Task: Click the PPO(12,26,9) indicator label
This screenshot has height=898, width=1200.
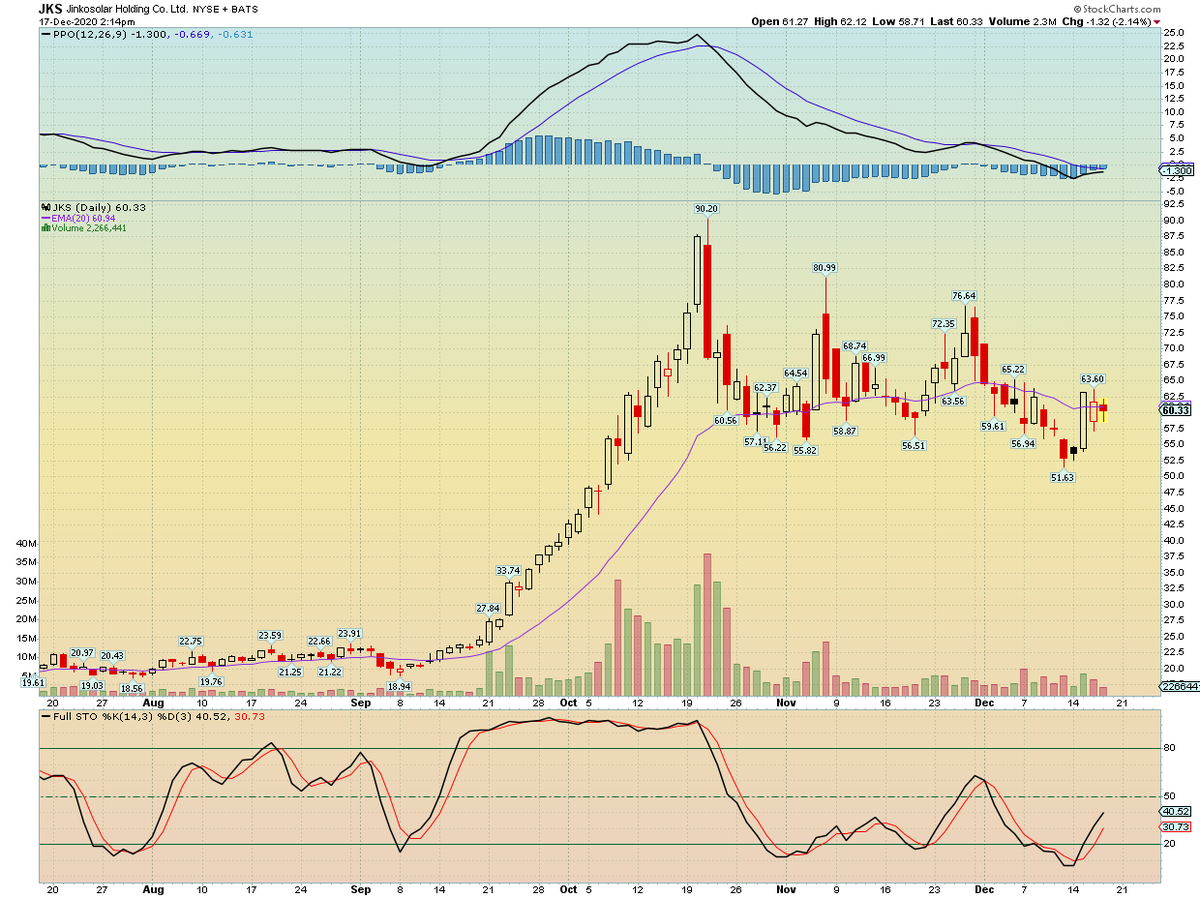Action: (x=89, y=34)
